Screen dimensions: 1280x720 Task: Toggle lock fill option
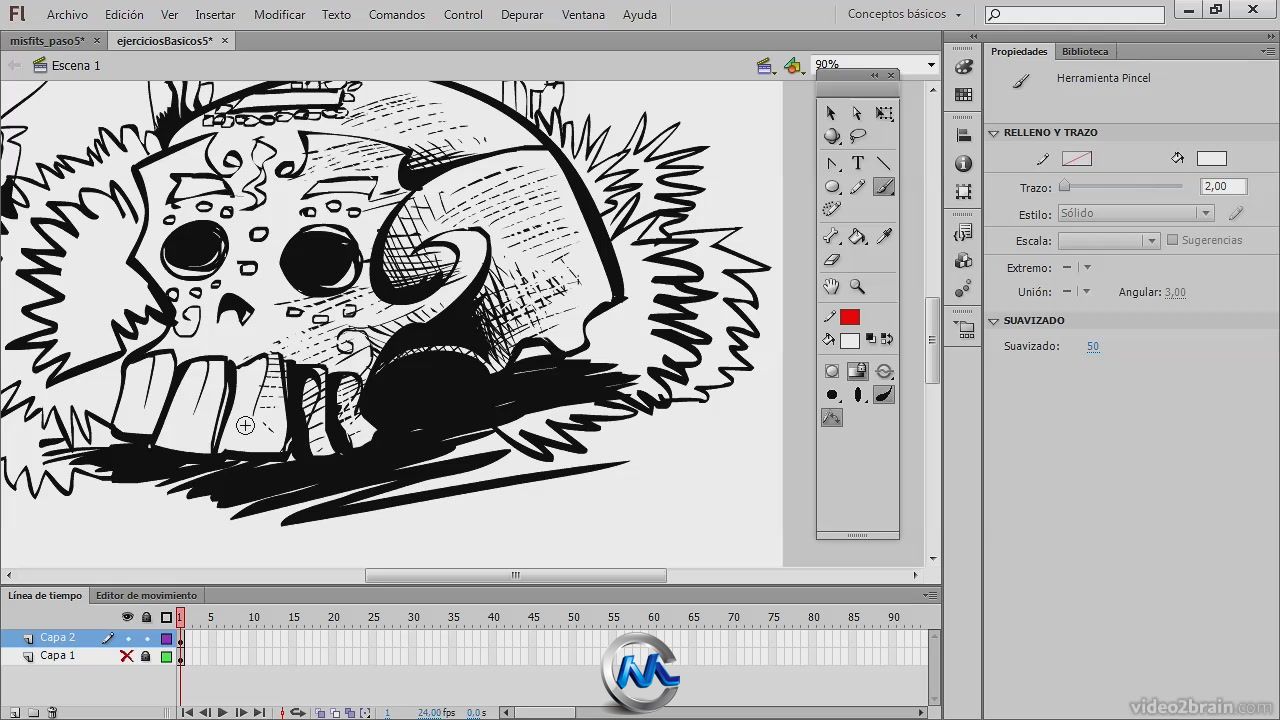coord(858,371)
